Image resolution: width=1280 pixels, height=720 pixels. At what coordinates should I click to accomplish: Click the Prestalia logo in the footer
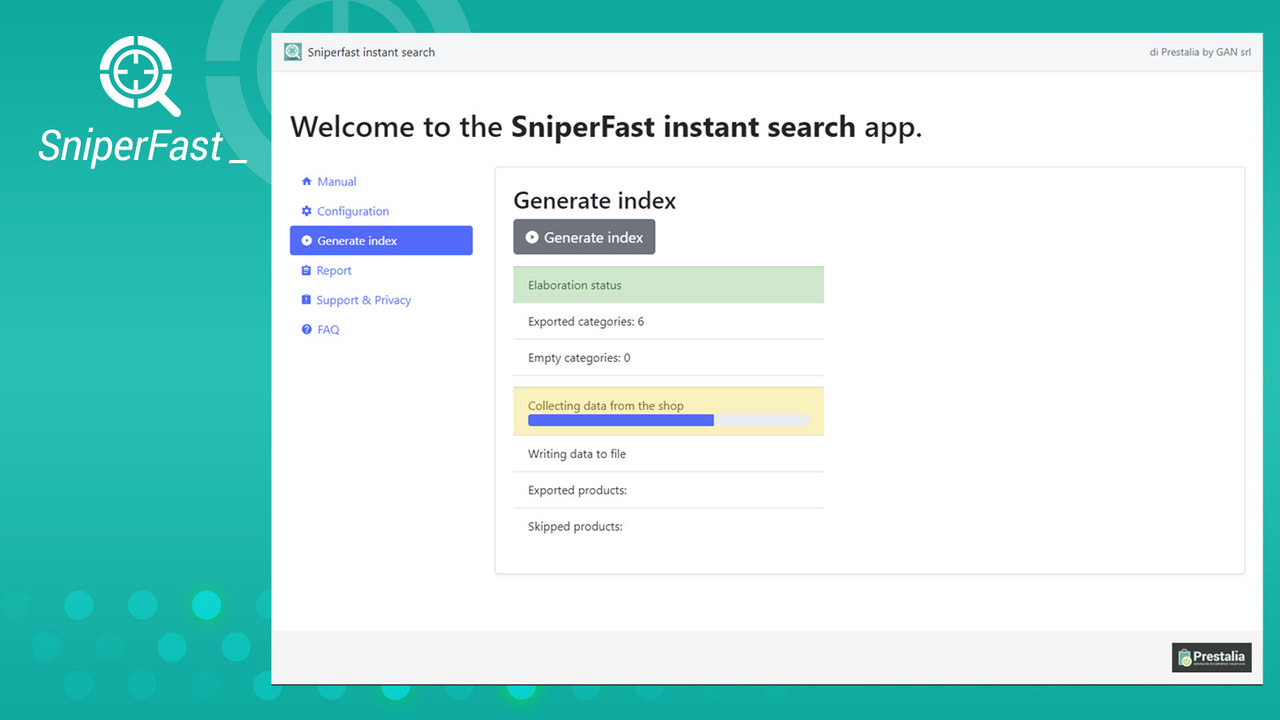click(1211, 657)
